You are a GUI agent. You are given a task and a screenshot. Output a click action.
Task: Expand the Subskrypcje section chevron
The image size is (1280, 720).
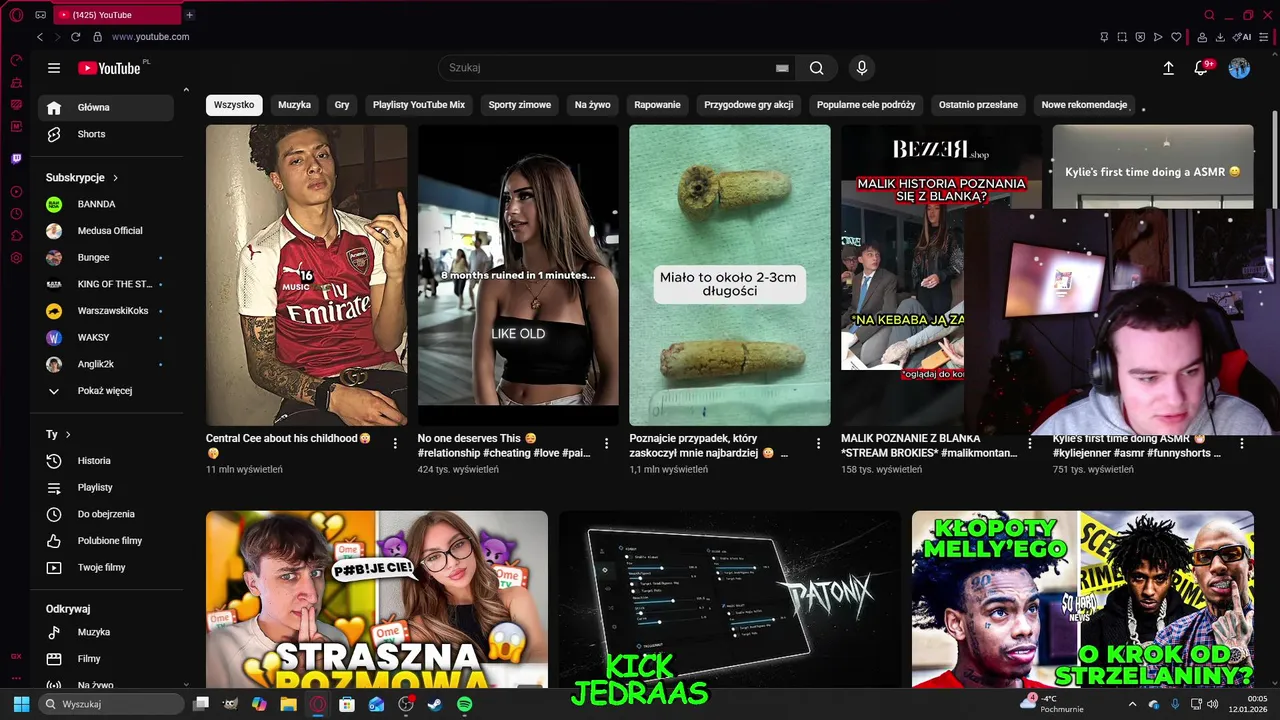(x=115, y=178)
